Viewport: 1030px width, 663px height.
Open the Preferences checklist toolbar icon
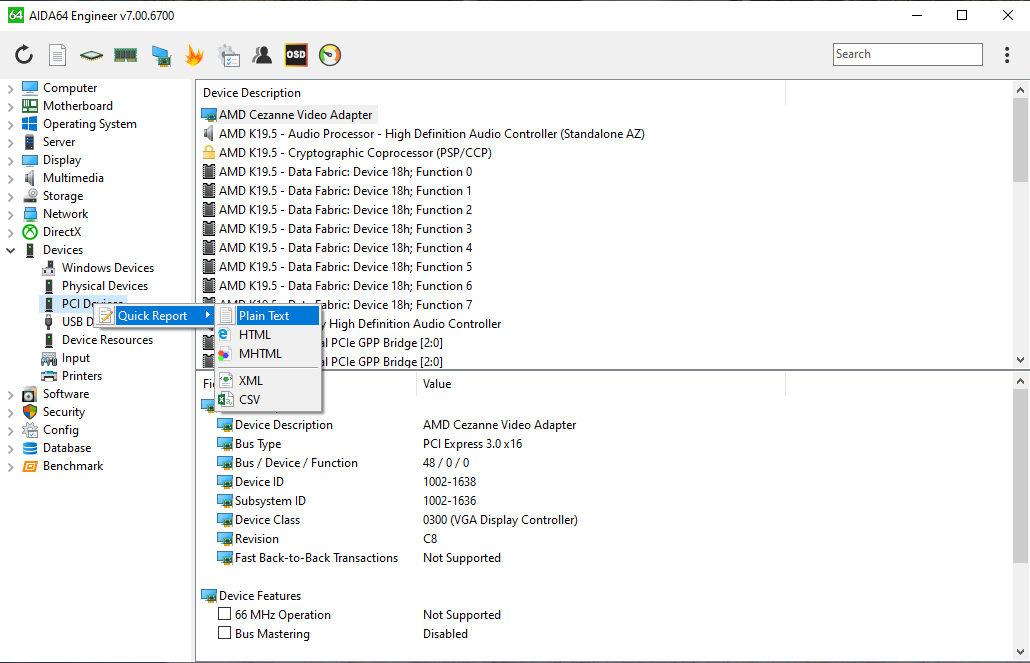pos(229,56)
